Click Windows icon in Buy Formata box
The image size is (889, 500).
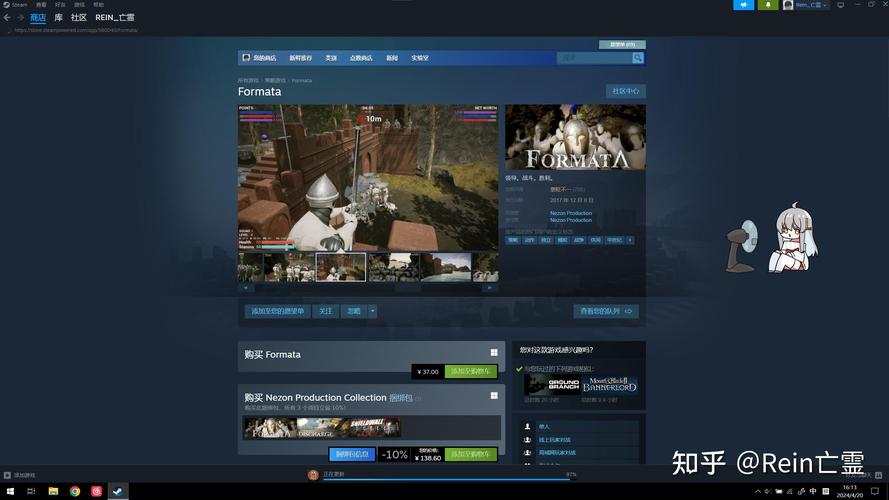click(x=494, y=353)
